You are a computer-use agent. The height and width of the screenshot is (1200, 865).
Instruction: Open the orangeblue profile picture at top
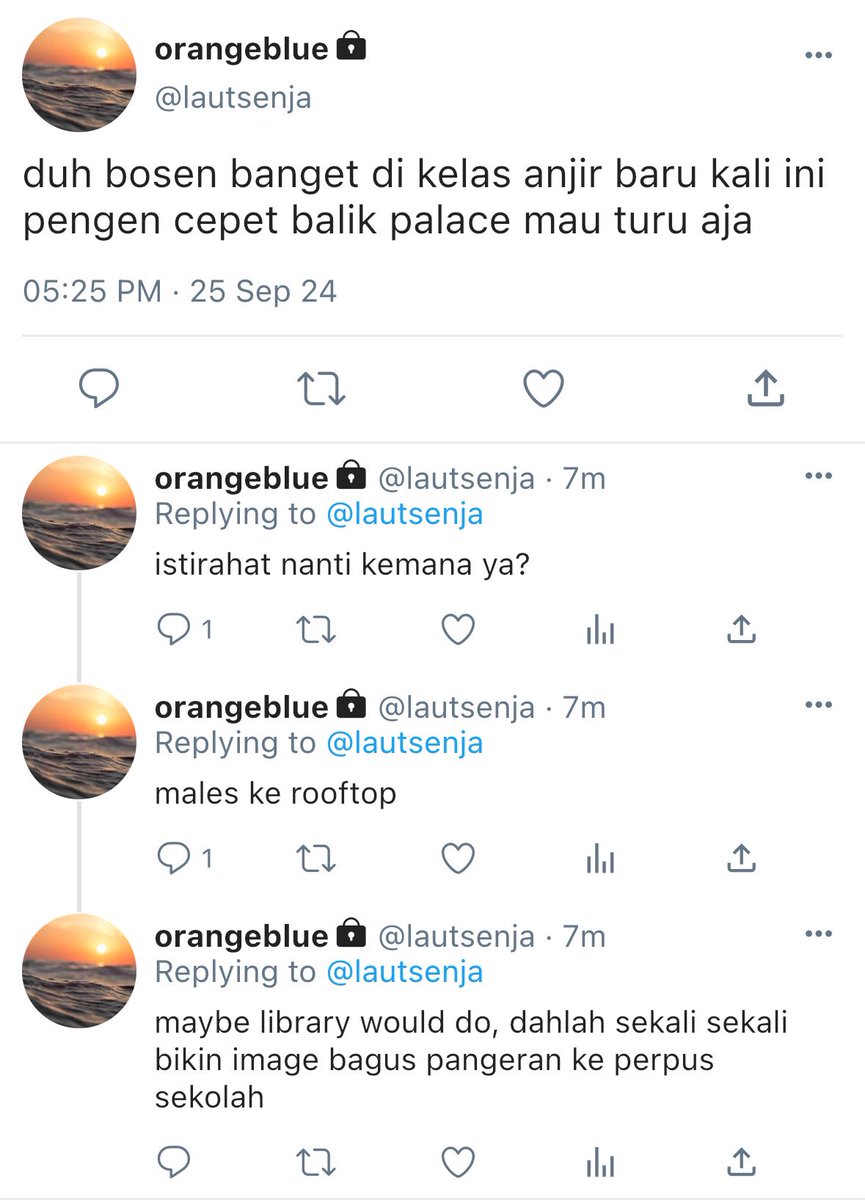click(79, 75)
